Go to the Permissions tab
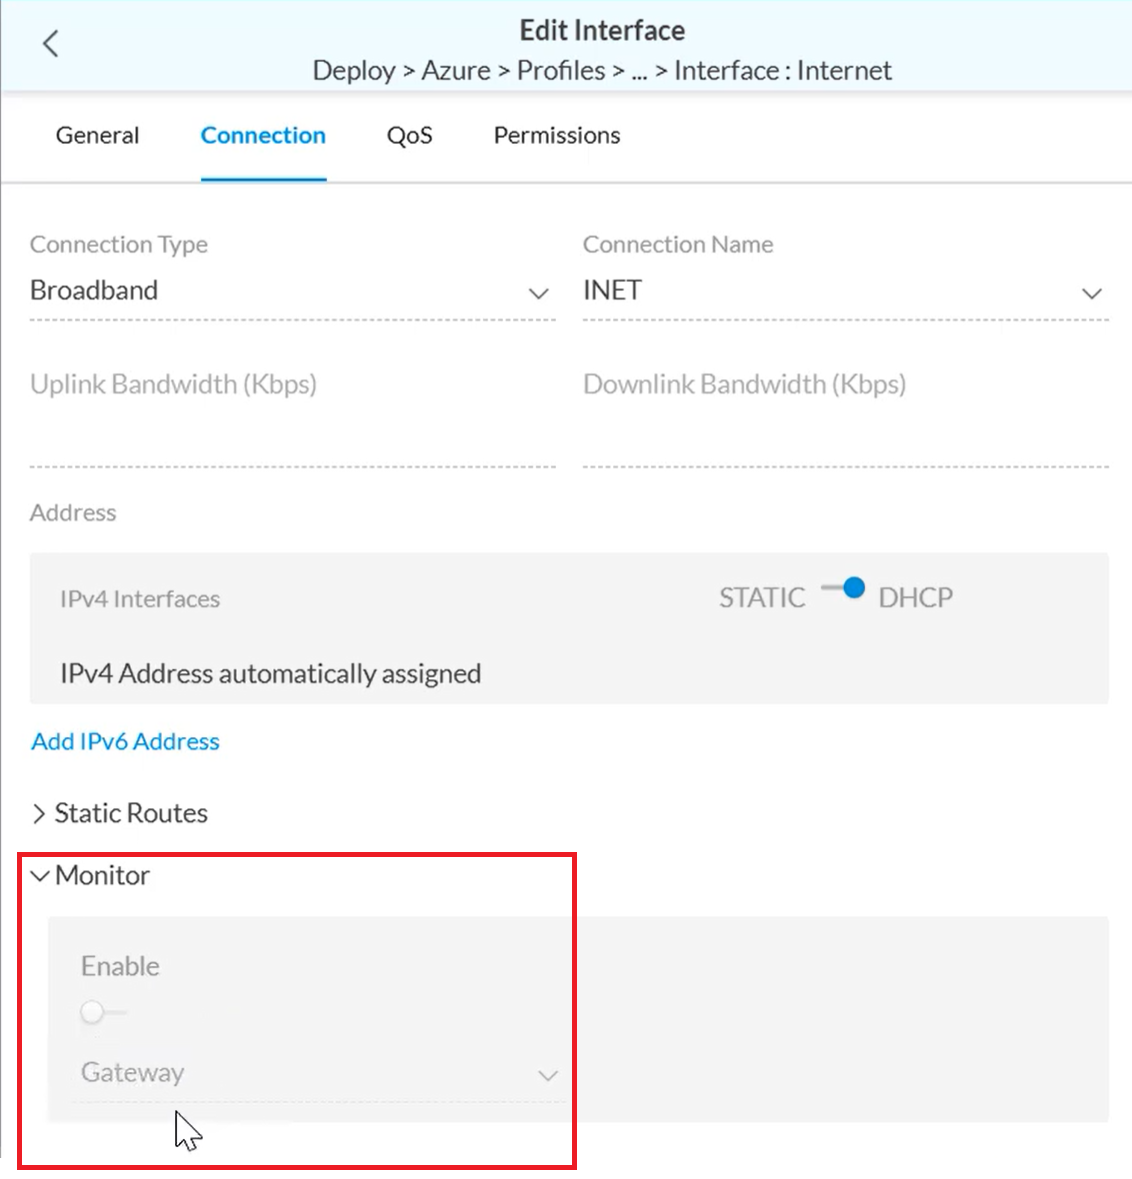 [x=557, y=136]
